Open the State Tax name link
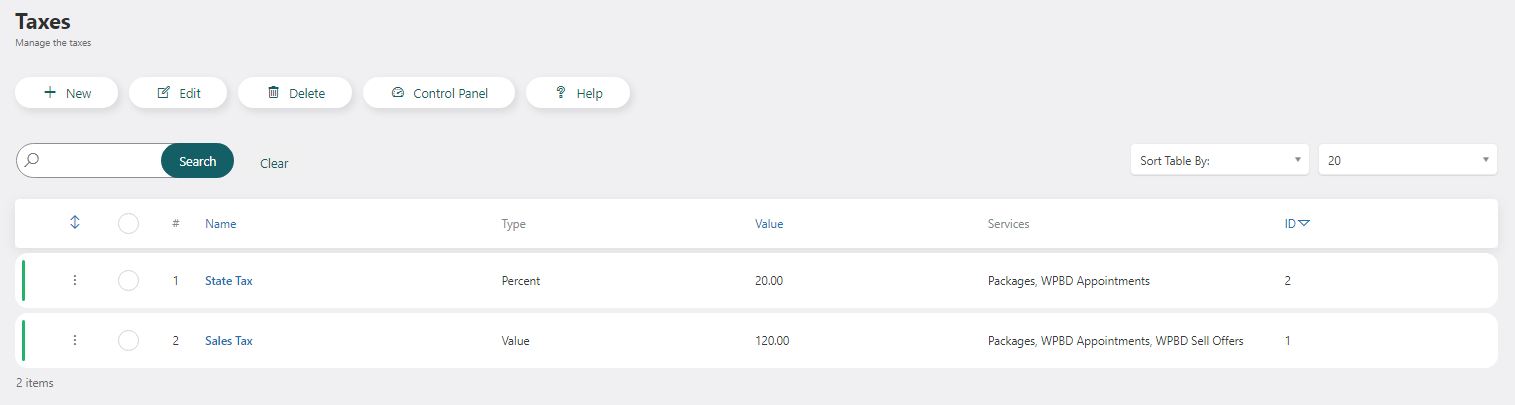Screen dimensions: 1515x405 tap(229, 281)
